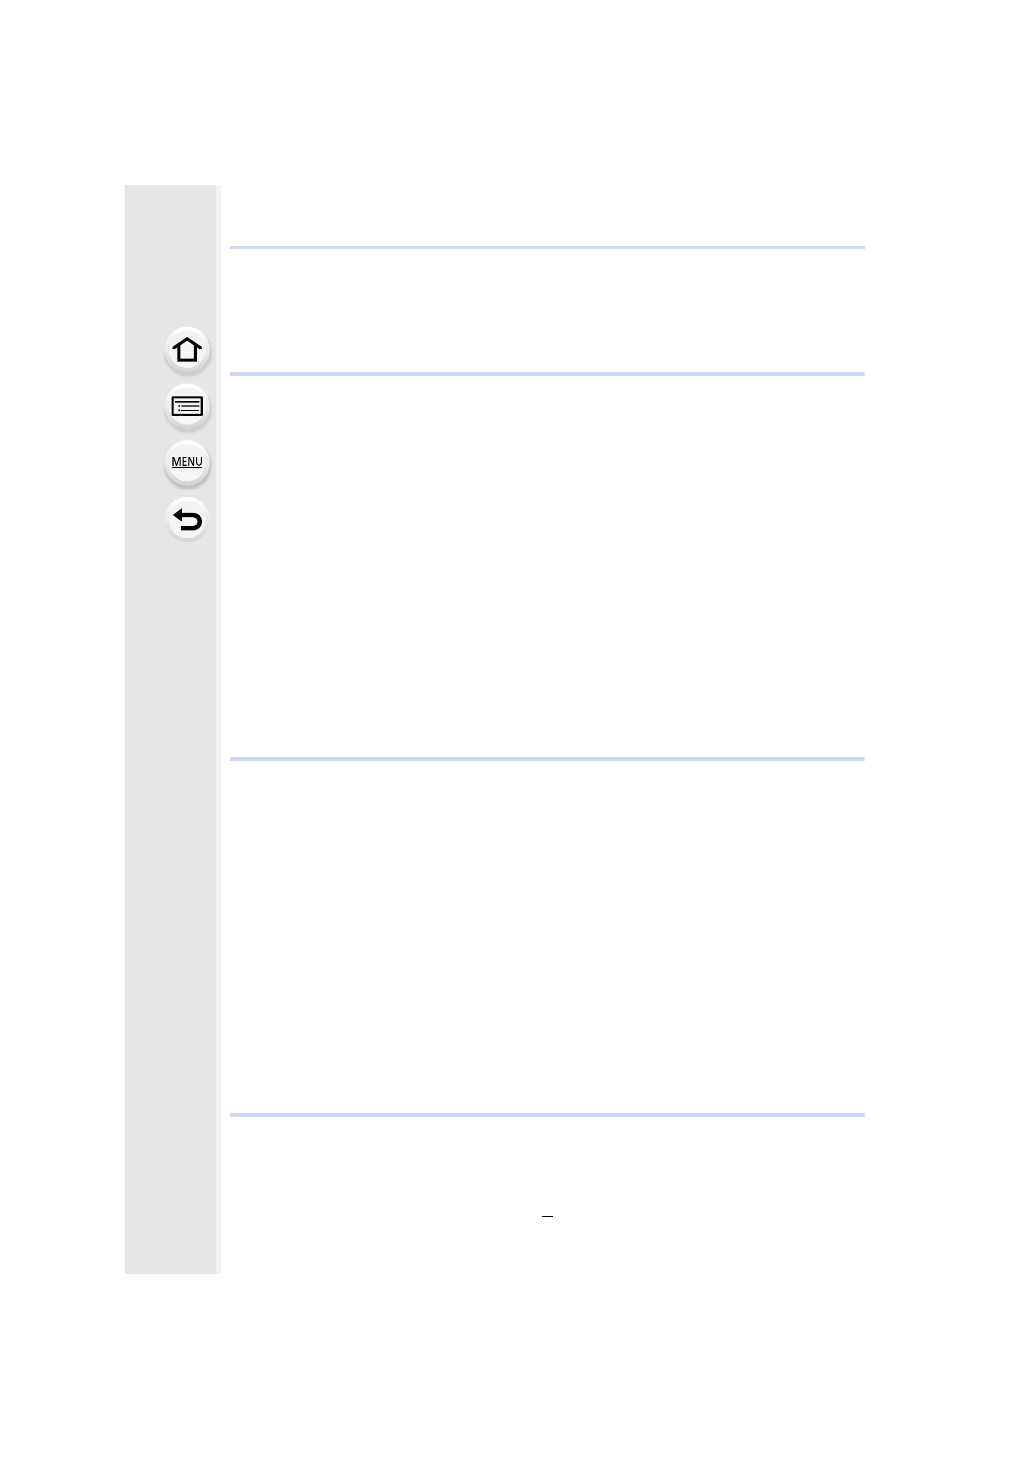Return to previous page with back arrow
Viewport: 1032px width, 1458px height.
pos(187,520)
